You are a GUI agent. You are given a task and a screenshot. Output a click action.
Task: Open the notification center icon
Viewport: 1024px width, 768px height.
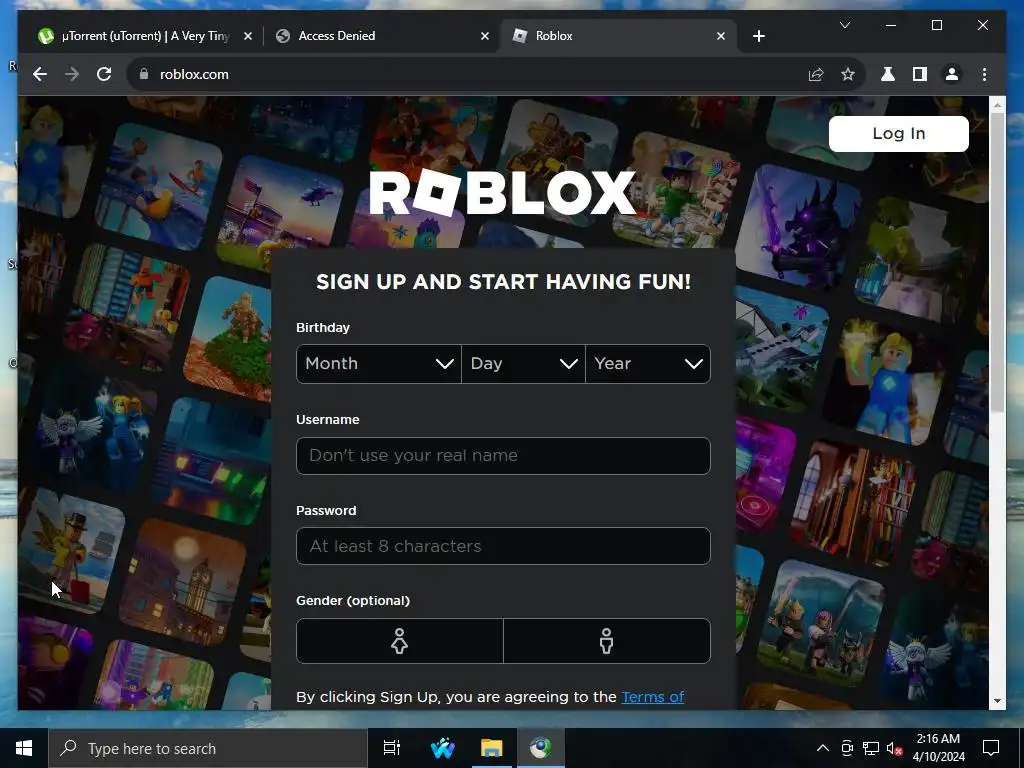pyautogui.click(x=991, y=748)
